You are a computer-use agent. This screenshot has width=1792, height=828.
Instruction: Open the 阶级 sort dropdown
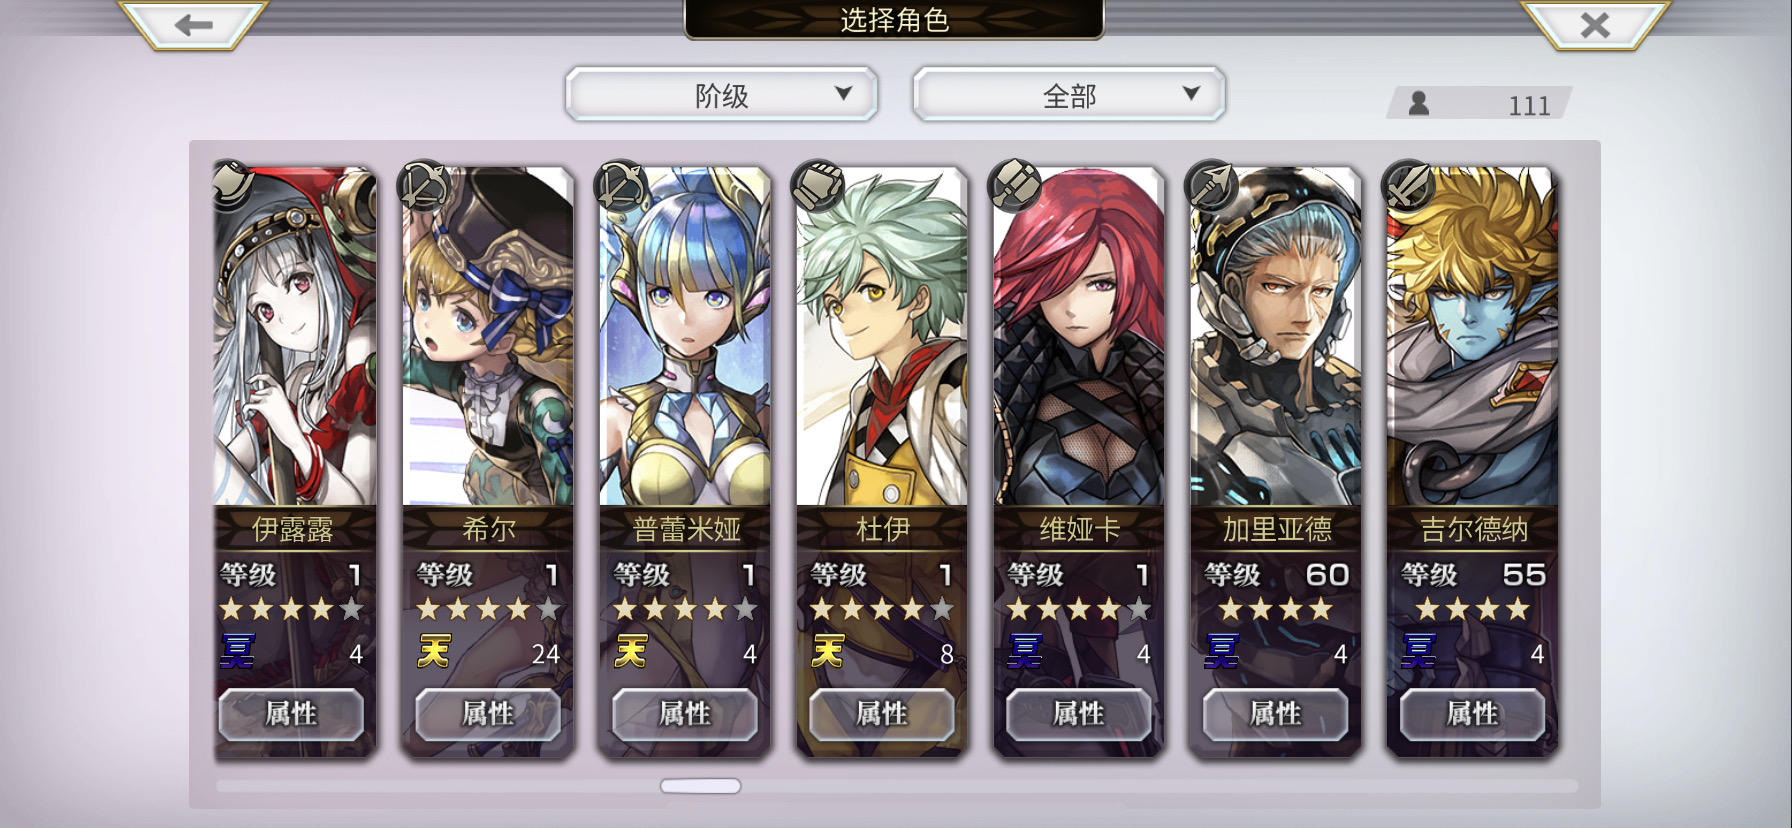pos(721,95)
